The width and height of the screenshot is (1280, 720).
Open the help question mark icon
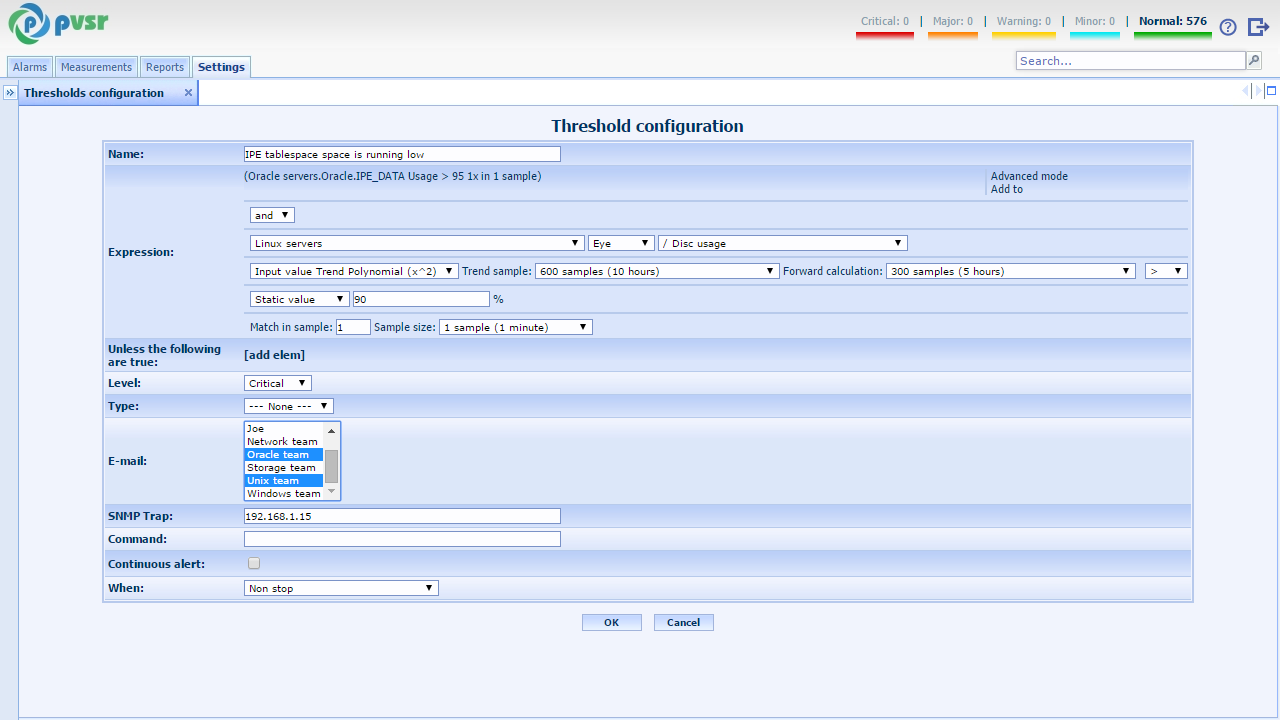pos(1228,27)
